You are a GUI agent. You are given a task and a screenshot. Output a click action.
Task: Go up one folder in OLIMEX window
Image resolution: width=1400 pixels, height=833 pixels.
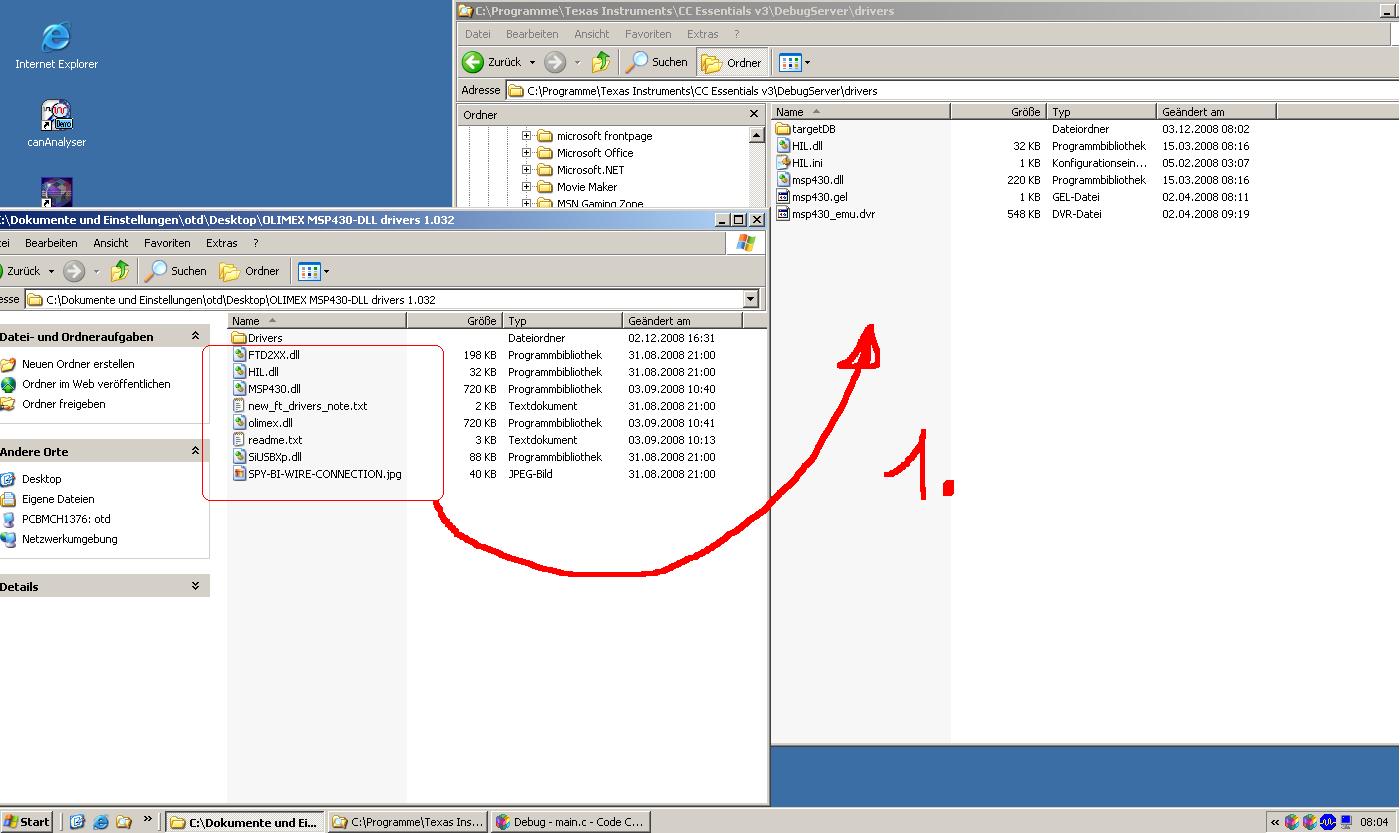tap(120, 271)
